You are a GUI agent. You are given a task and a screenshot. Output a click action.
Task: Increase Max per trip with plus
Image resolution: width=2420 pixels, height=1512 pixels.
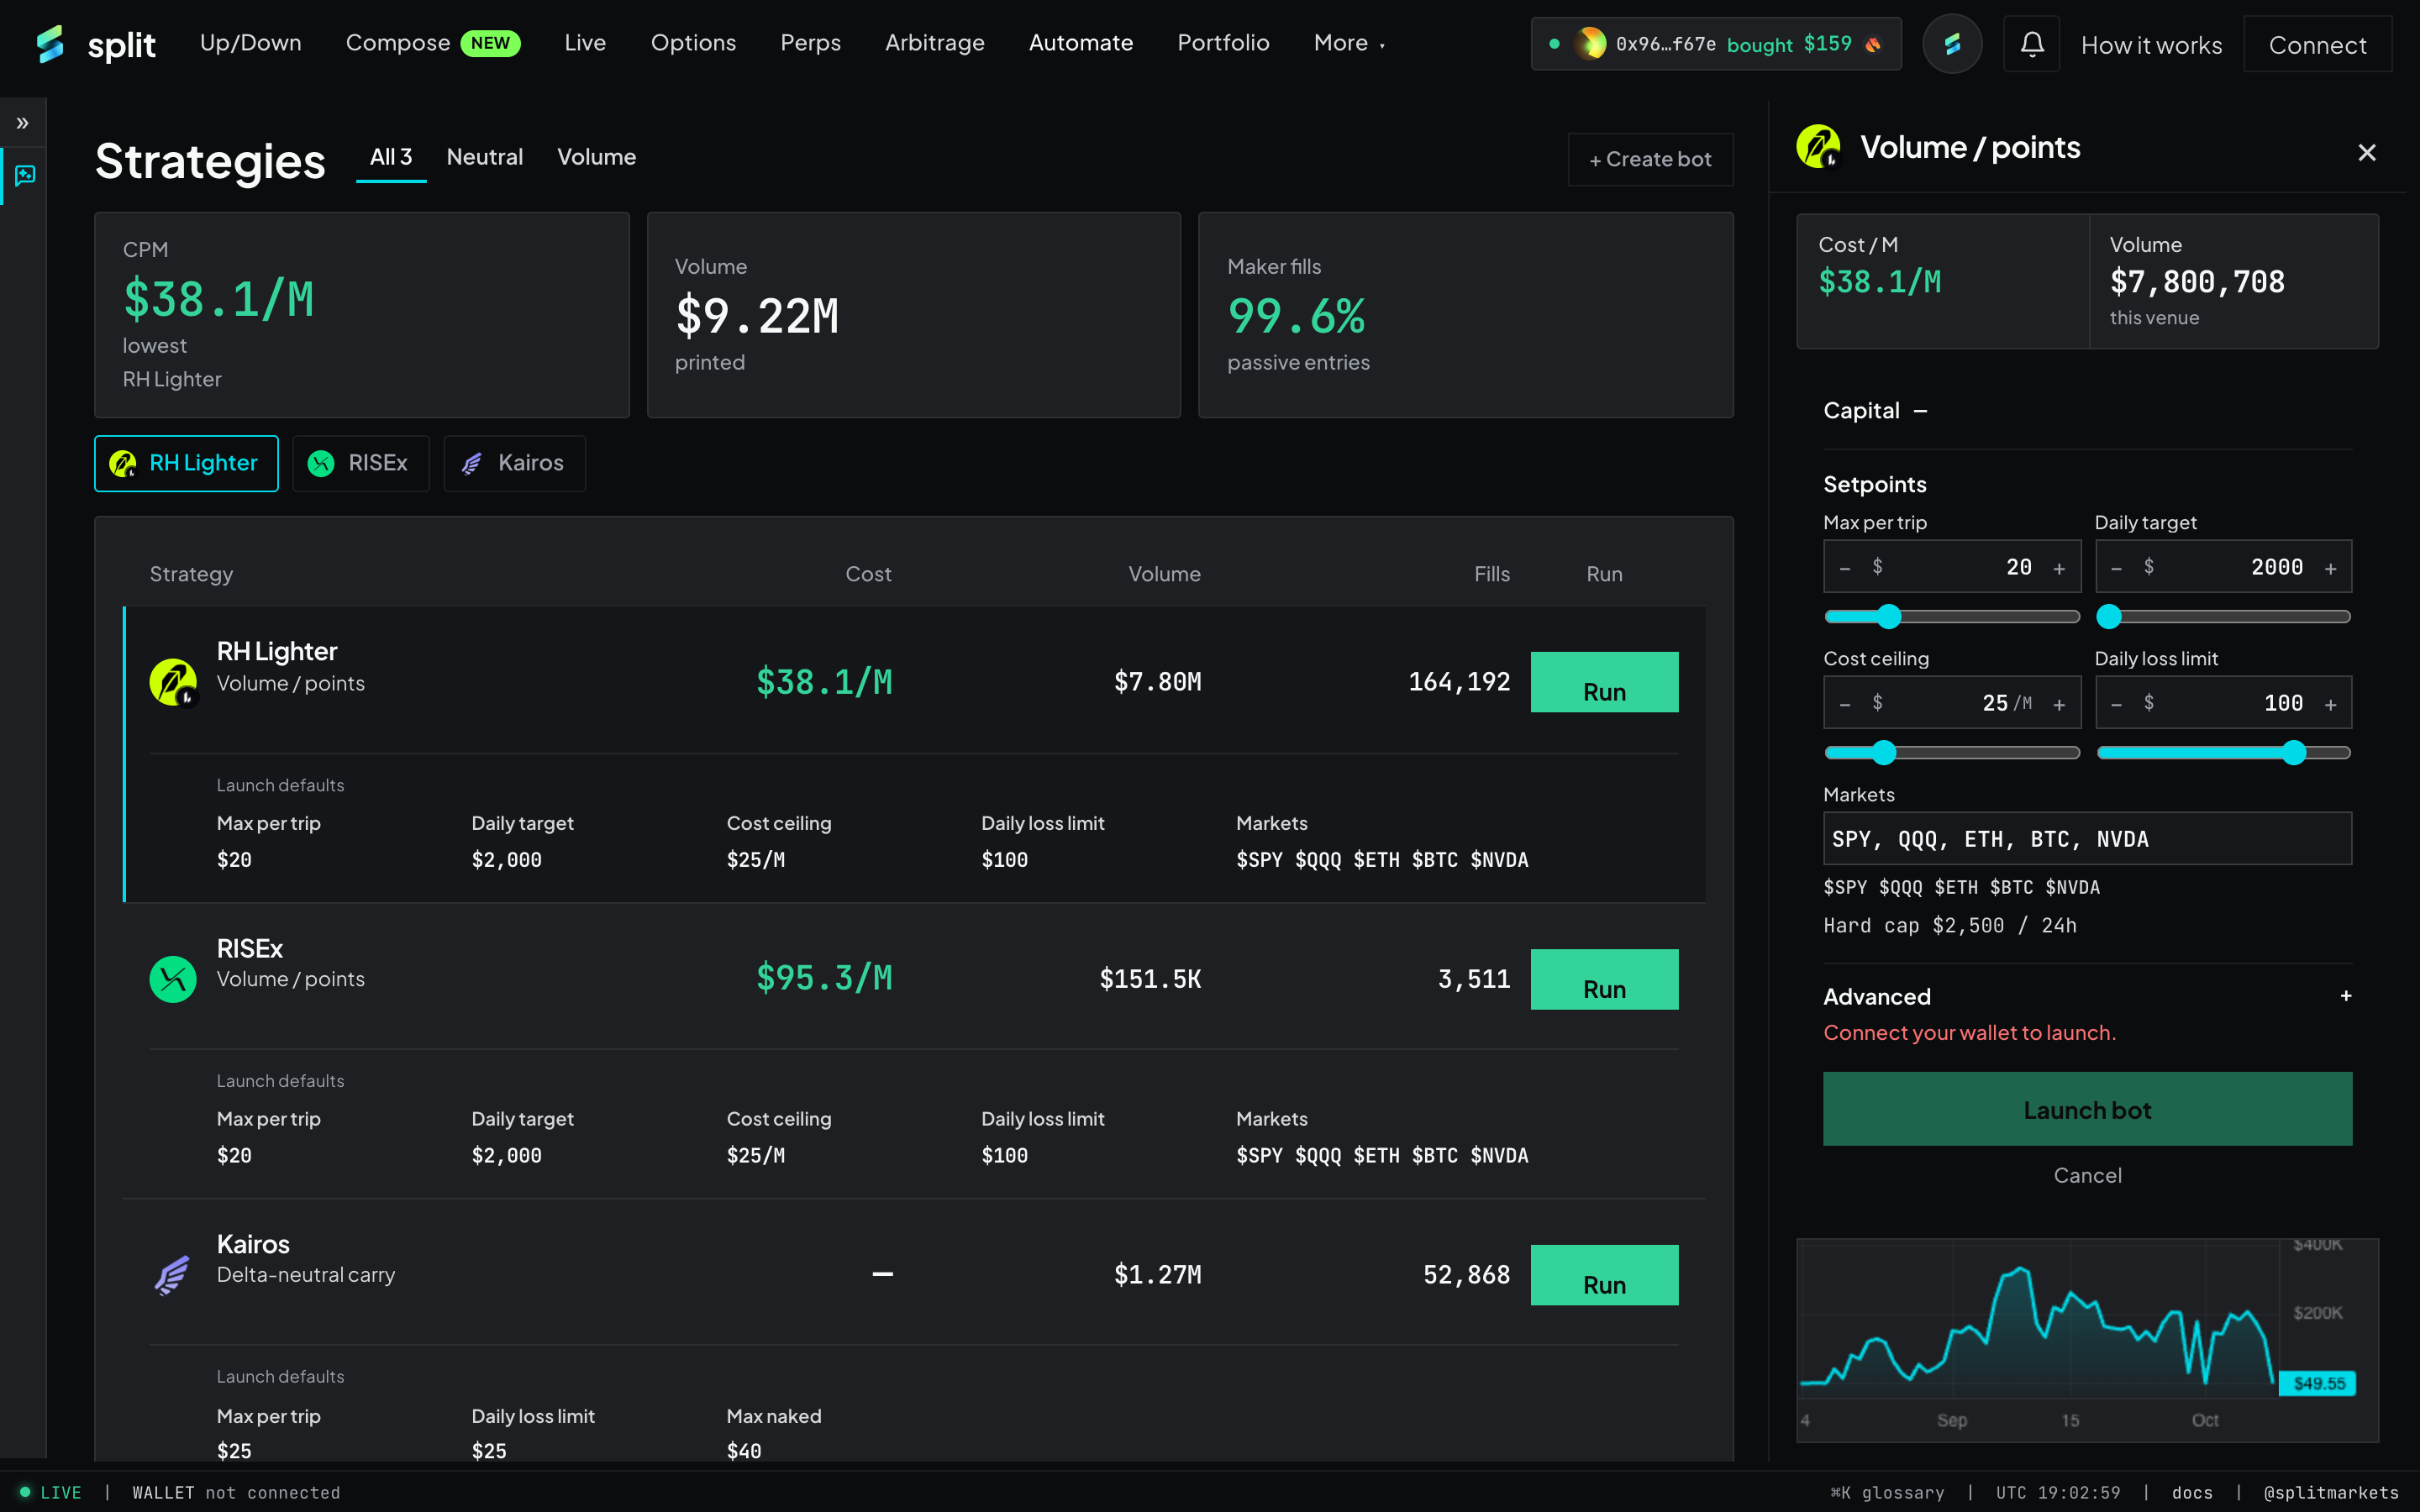click(2059, 568)
